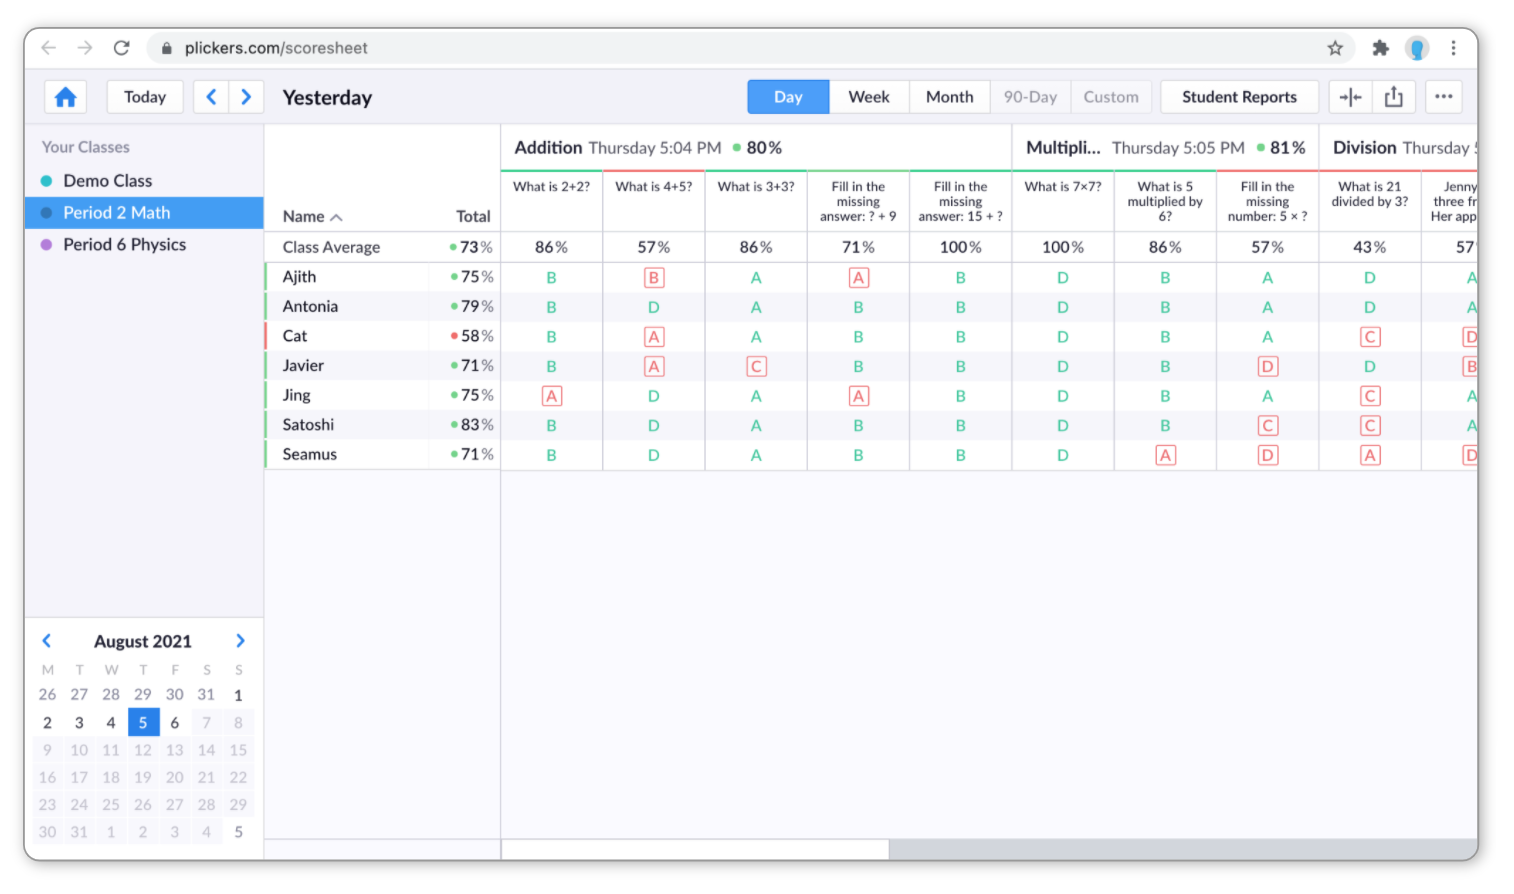Select the Day view tab
The height and width of the screenshot is (894, 1514).
click(x=788, y=97)
